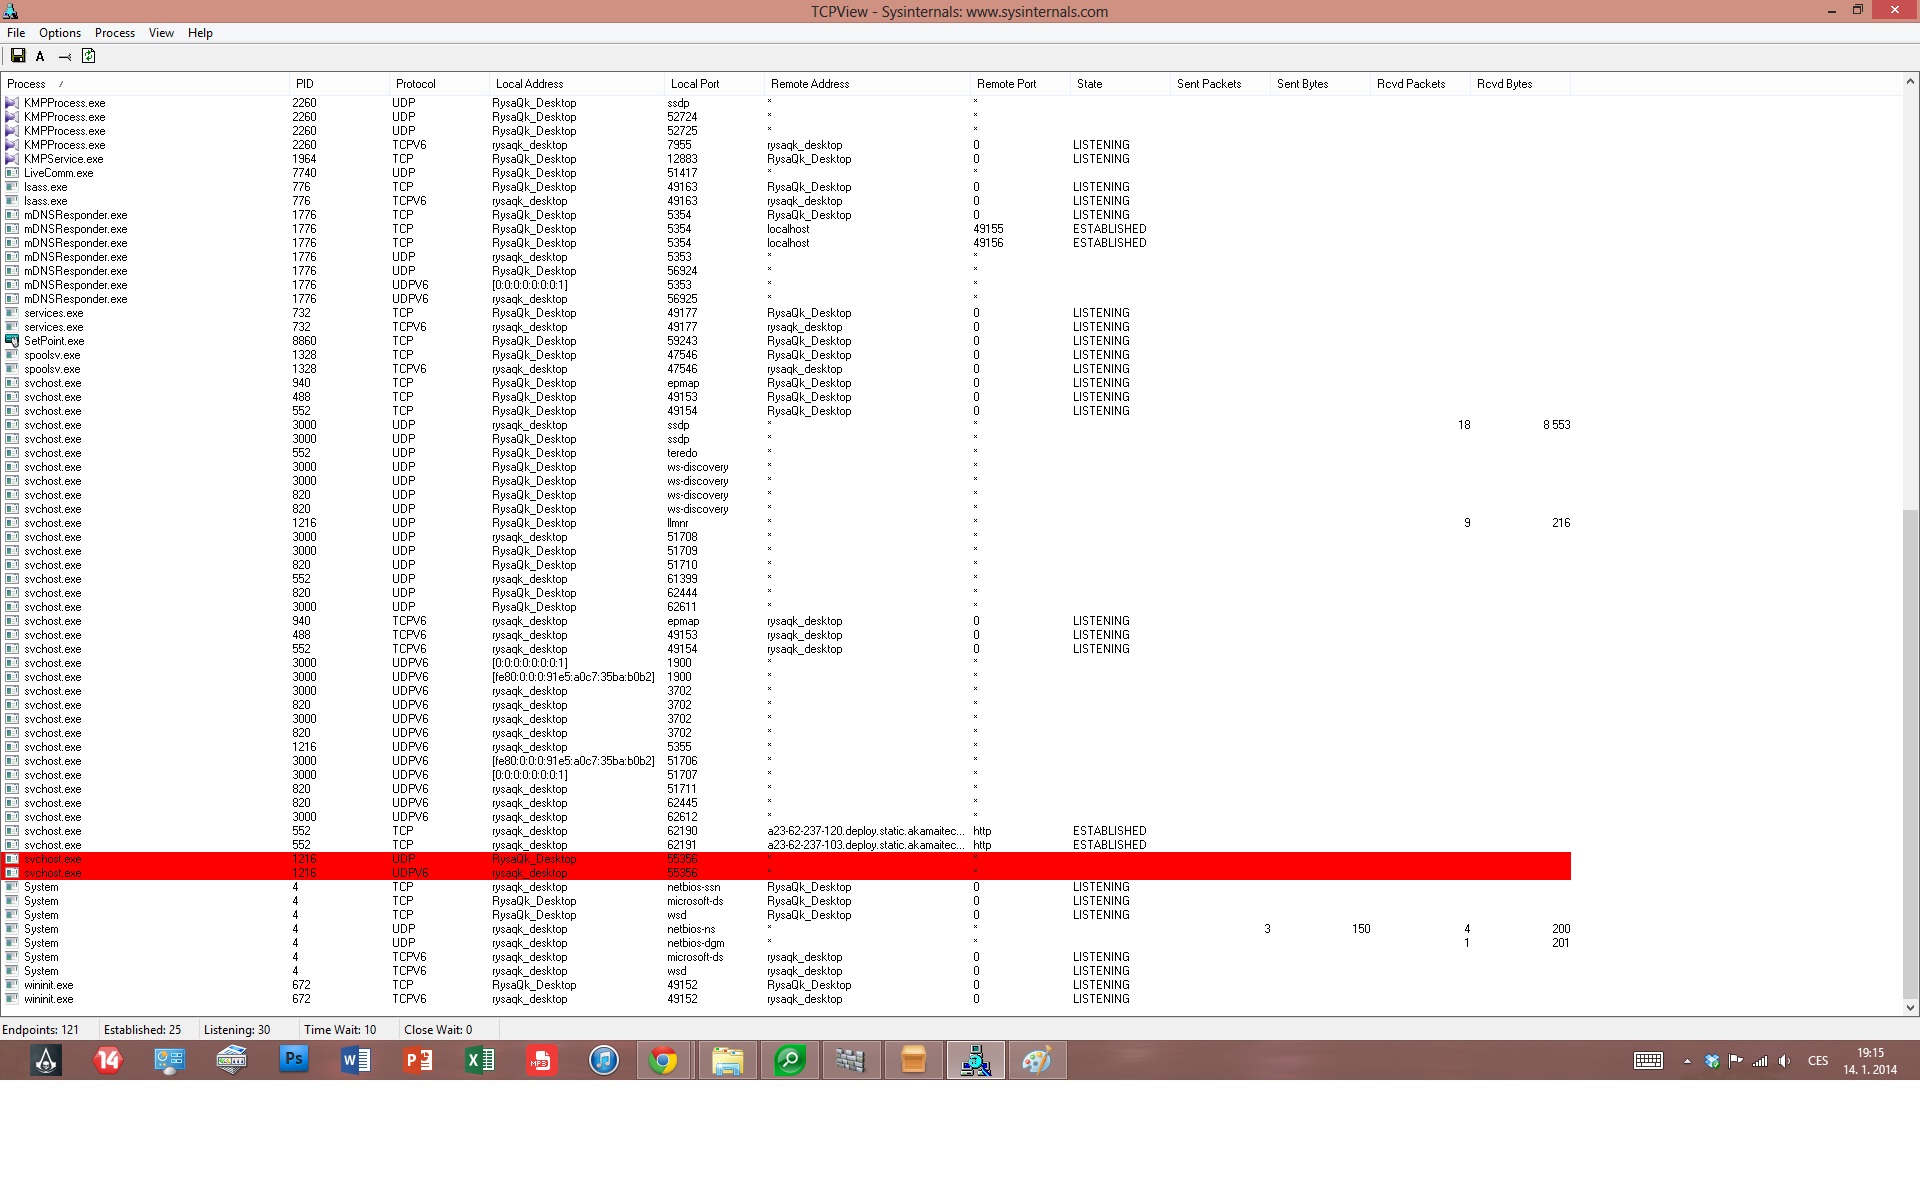1920x1192 pixels.
Task: Open the Options menu
Action: pos(60,33)
